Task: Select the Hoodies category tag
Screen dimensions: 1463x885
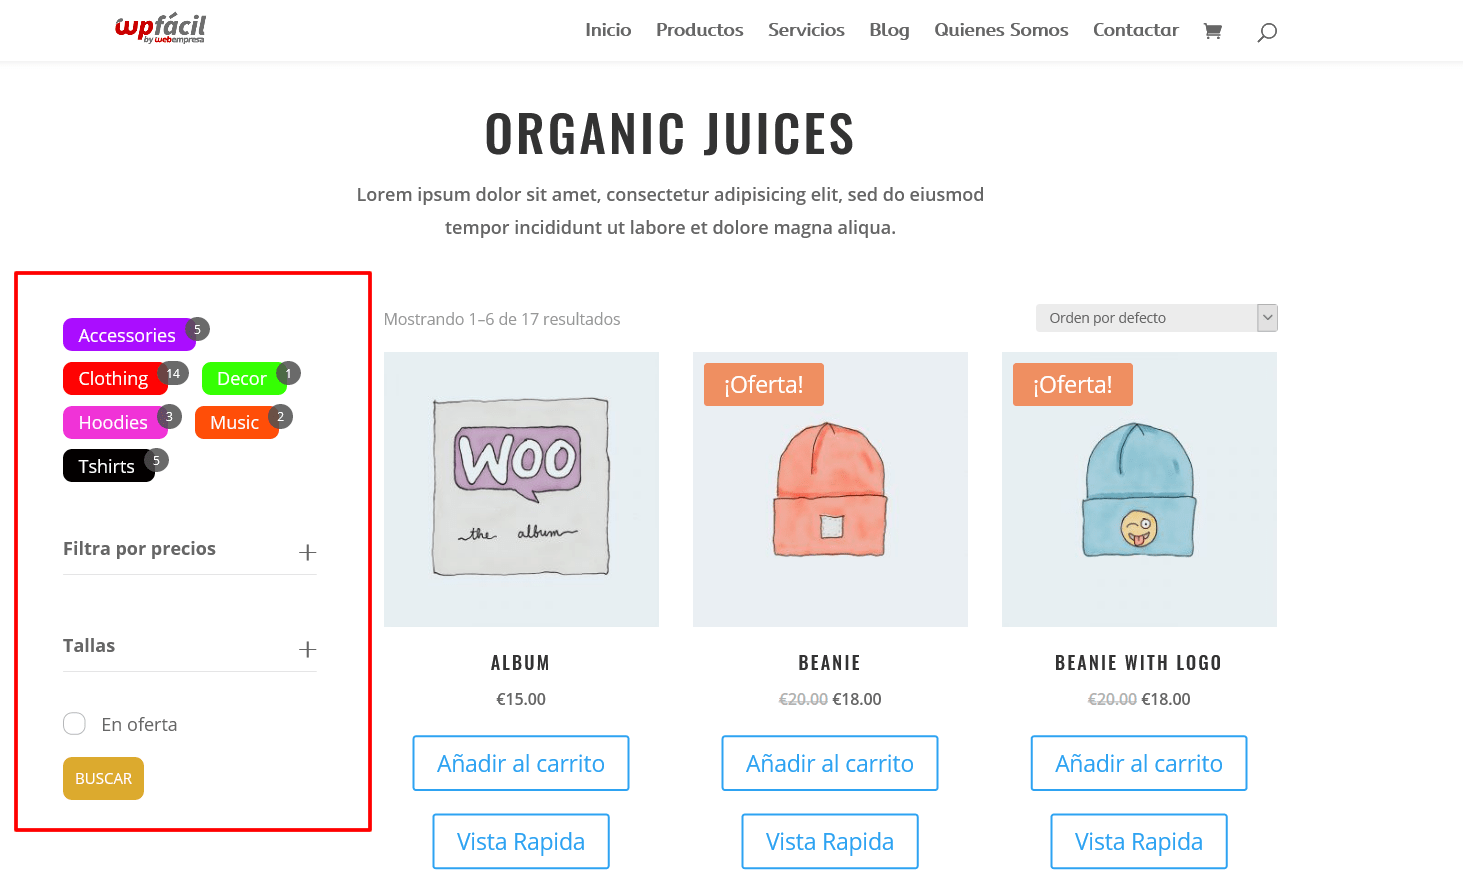Action: pos(113,423)
